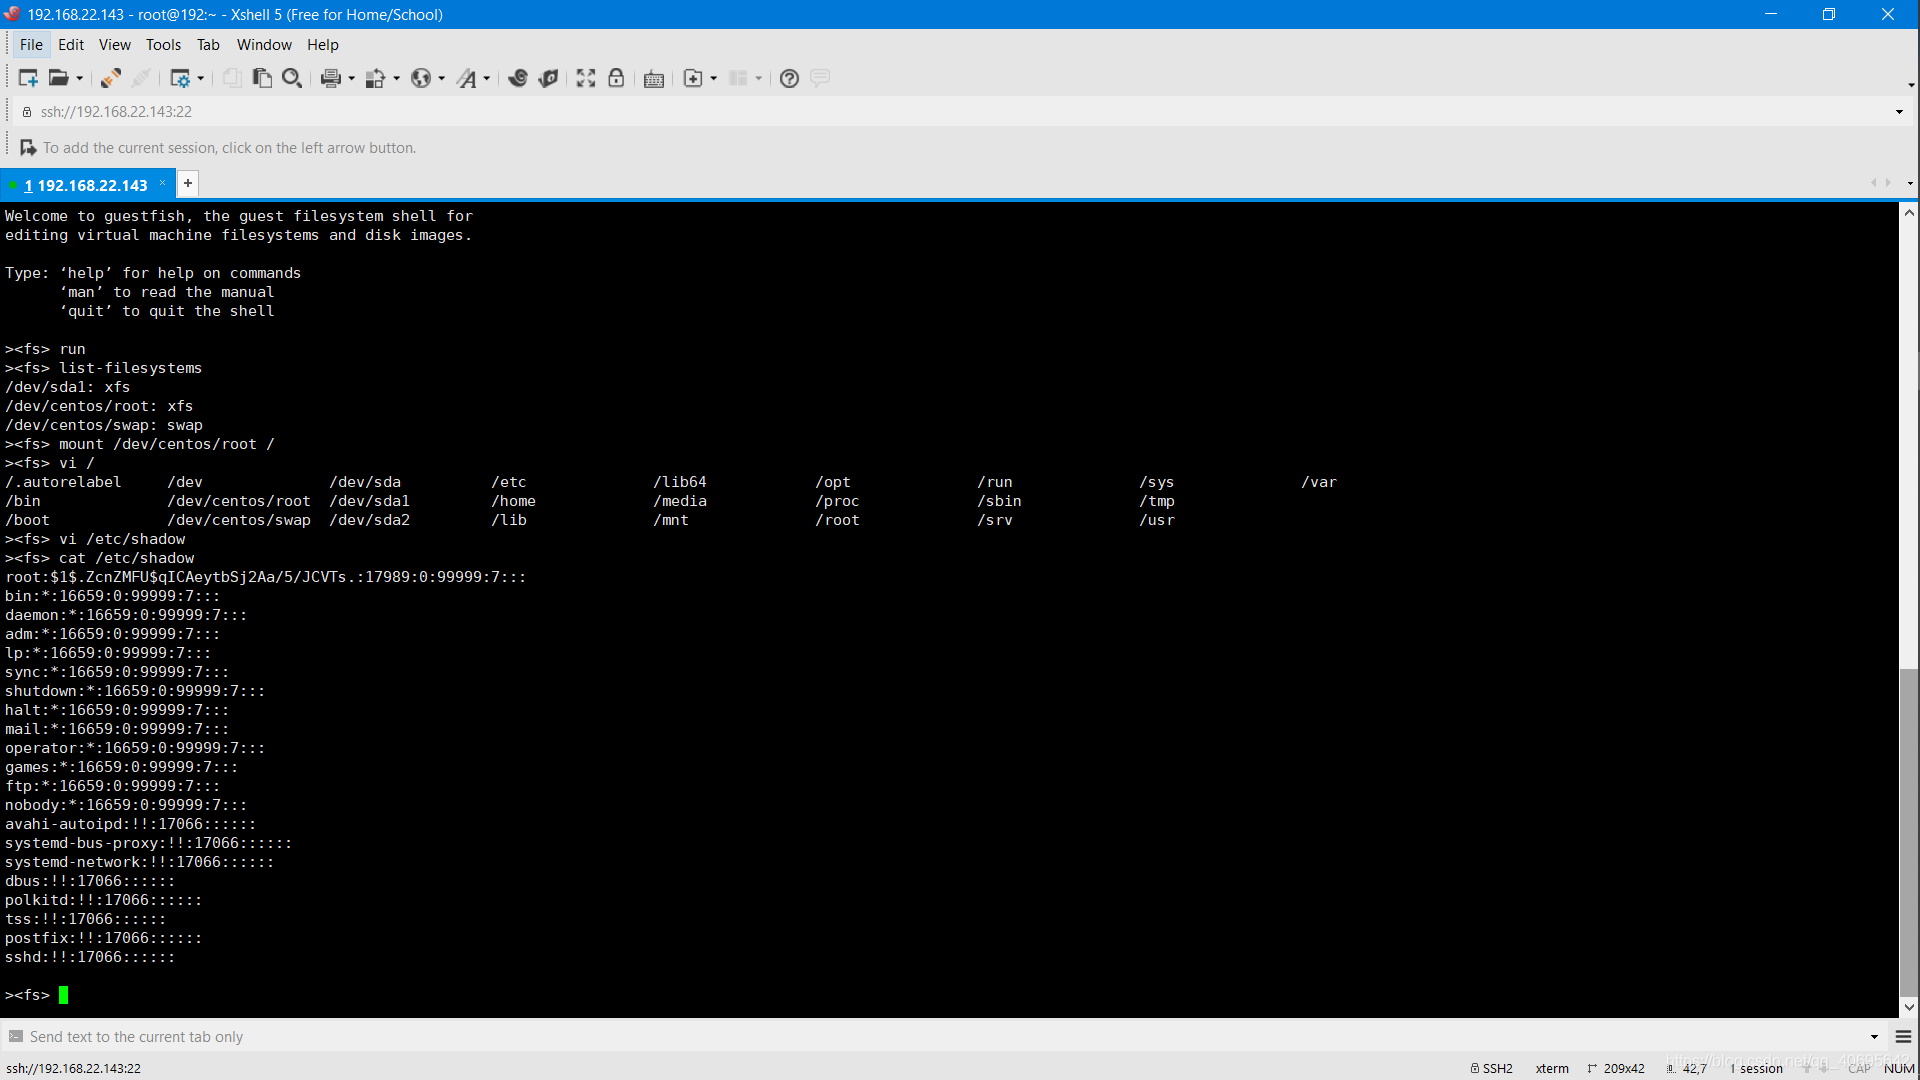Click the Find magnifier icon
The height and width of the screenshot is (1080, 1920).
coord(292,78)
